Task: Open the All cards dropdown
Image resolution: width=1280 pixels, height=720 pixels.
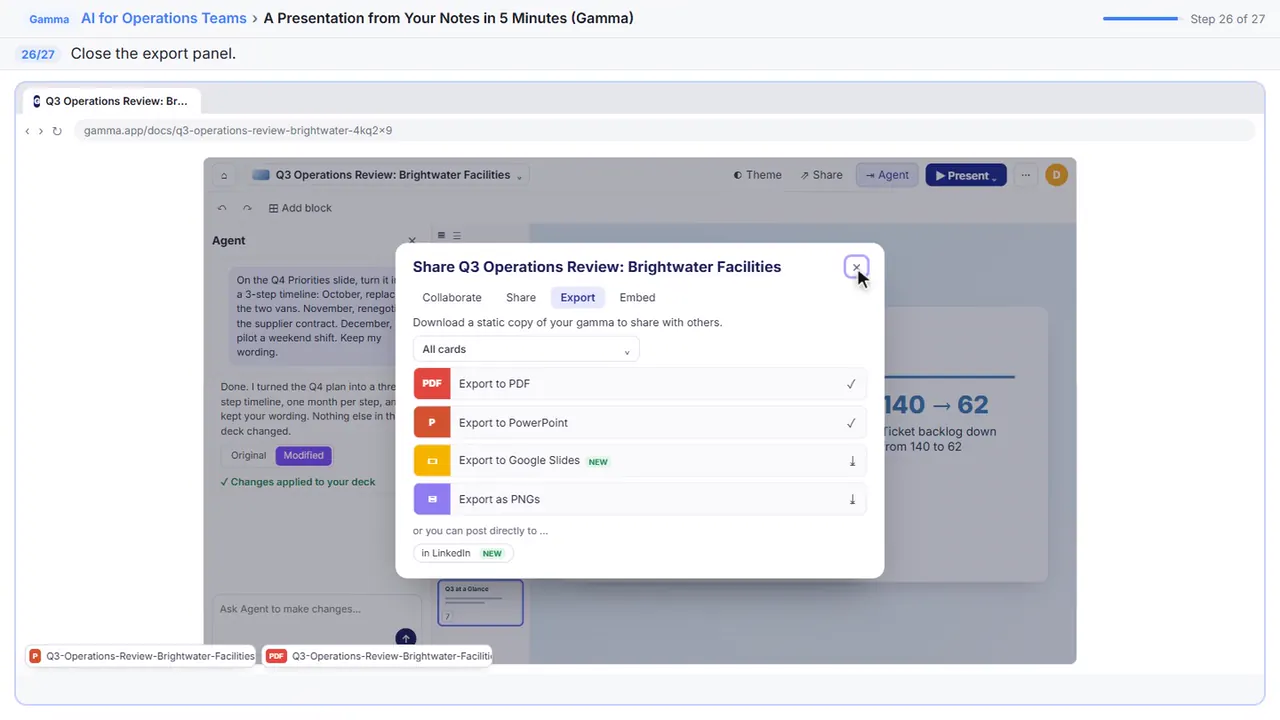Action: click(x=526, y=349)
